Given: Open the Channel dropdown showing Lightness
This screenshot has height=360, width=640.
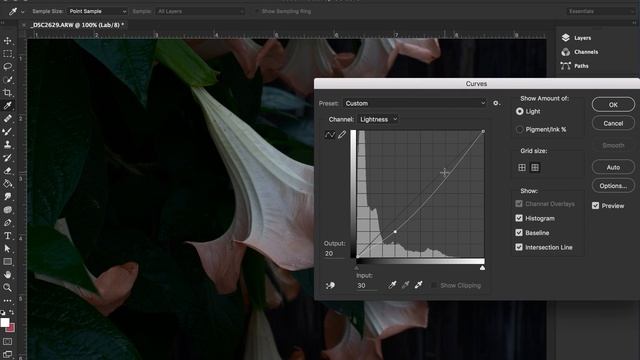Looking at the screenshot, I should 378,119.
